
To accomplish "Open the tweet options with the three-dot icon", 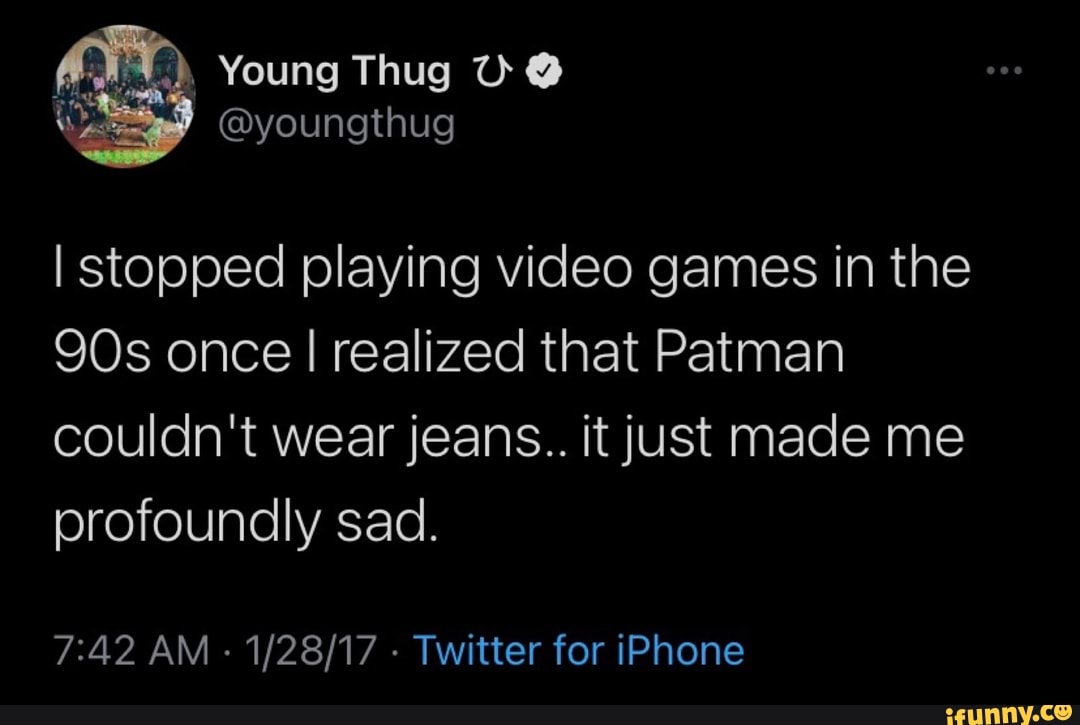I will tap(1003, 69).
